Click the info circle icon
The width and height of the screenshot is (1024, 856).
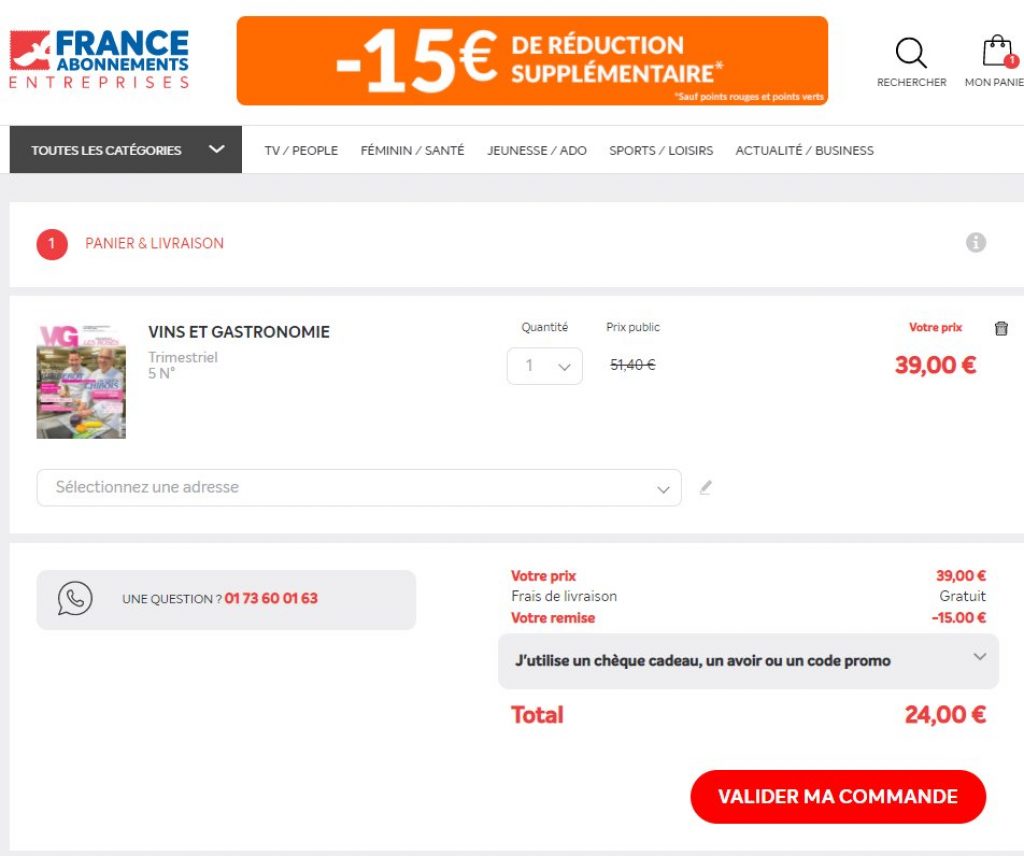[x=976, y=243]
